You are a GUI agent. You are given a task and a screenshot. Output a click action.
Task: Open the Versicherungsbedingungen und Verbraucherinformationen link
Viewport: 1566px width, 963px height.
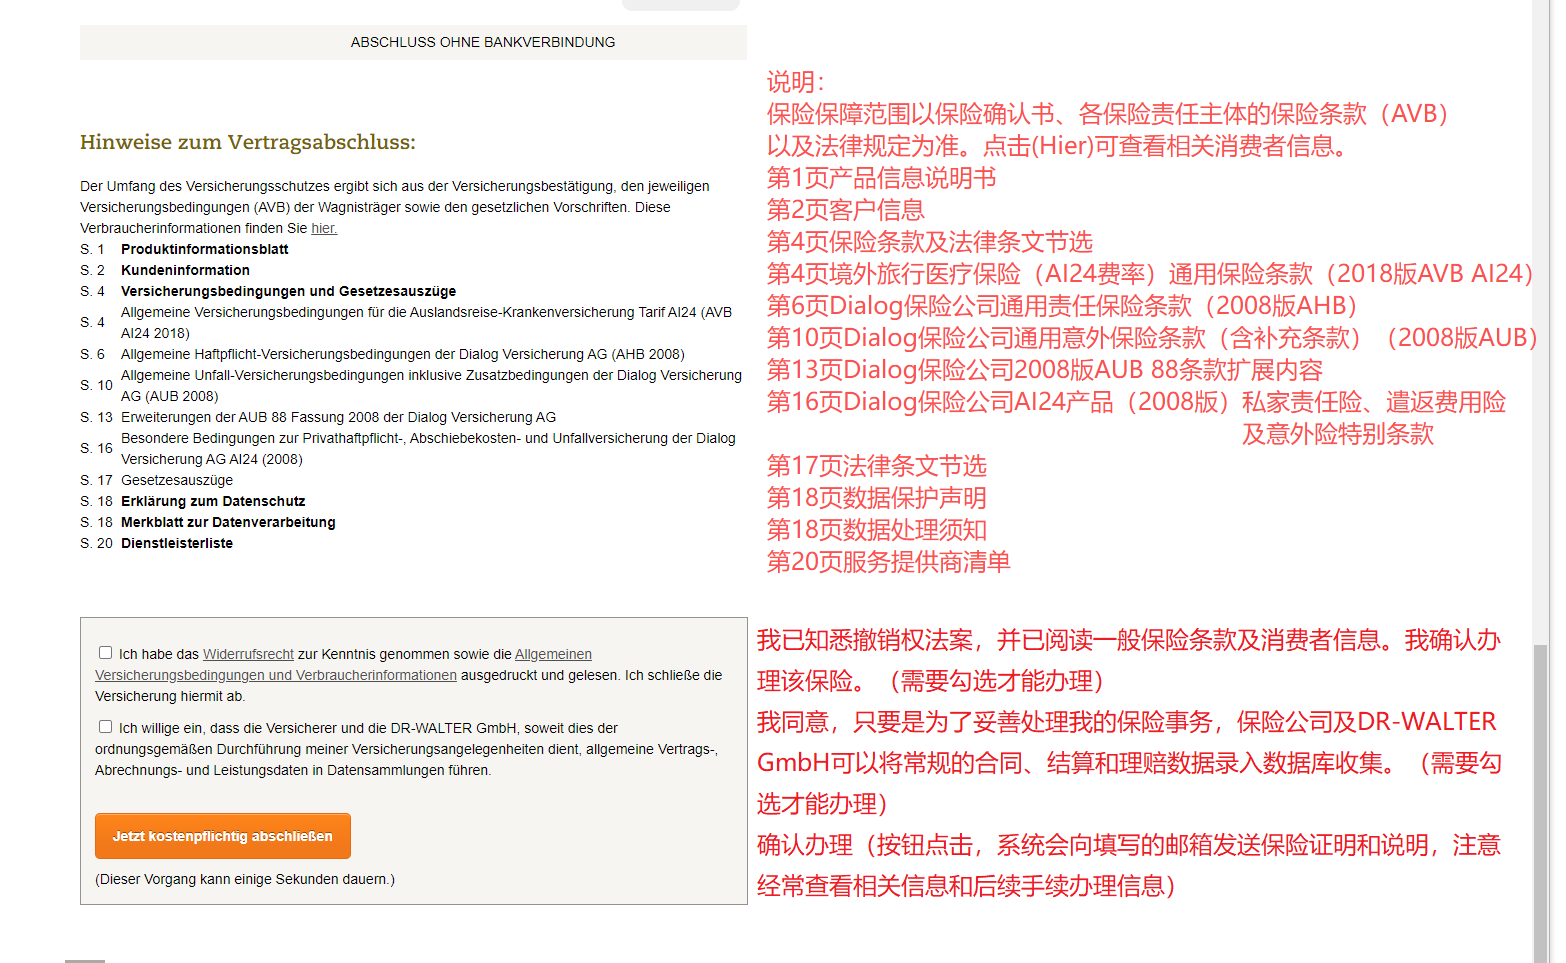(276, 675)
